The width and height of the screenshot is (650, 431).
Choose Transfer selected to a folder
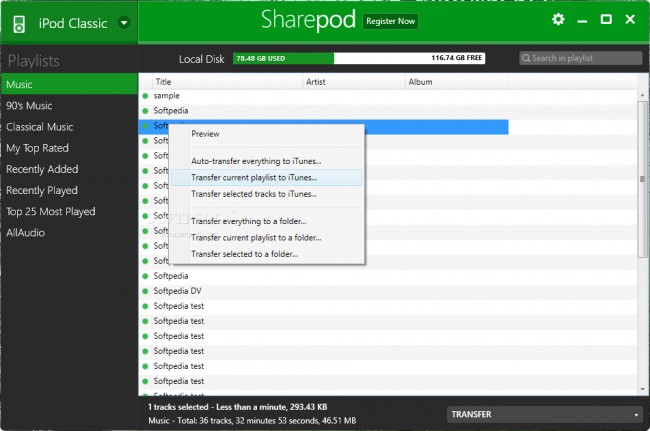(244, 254)
